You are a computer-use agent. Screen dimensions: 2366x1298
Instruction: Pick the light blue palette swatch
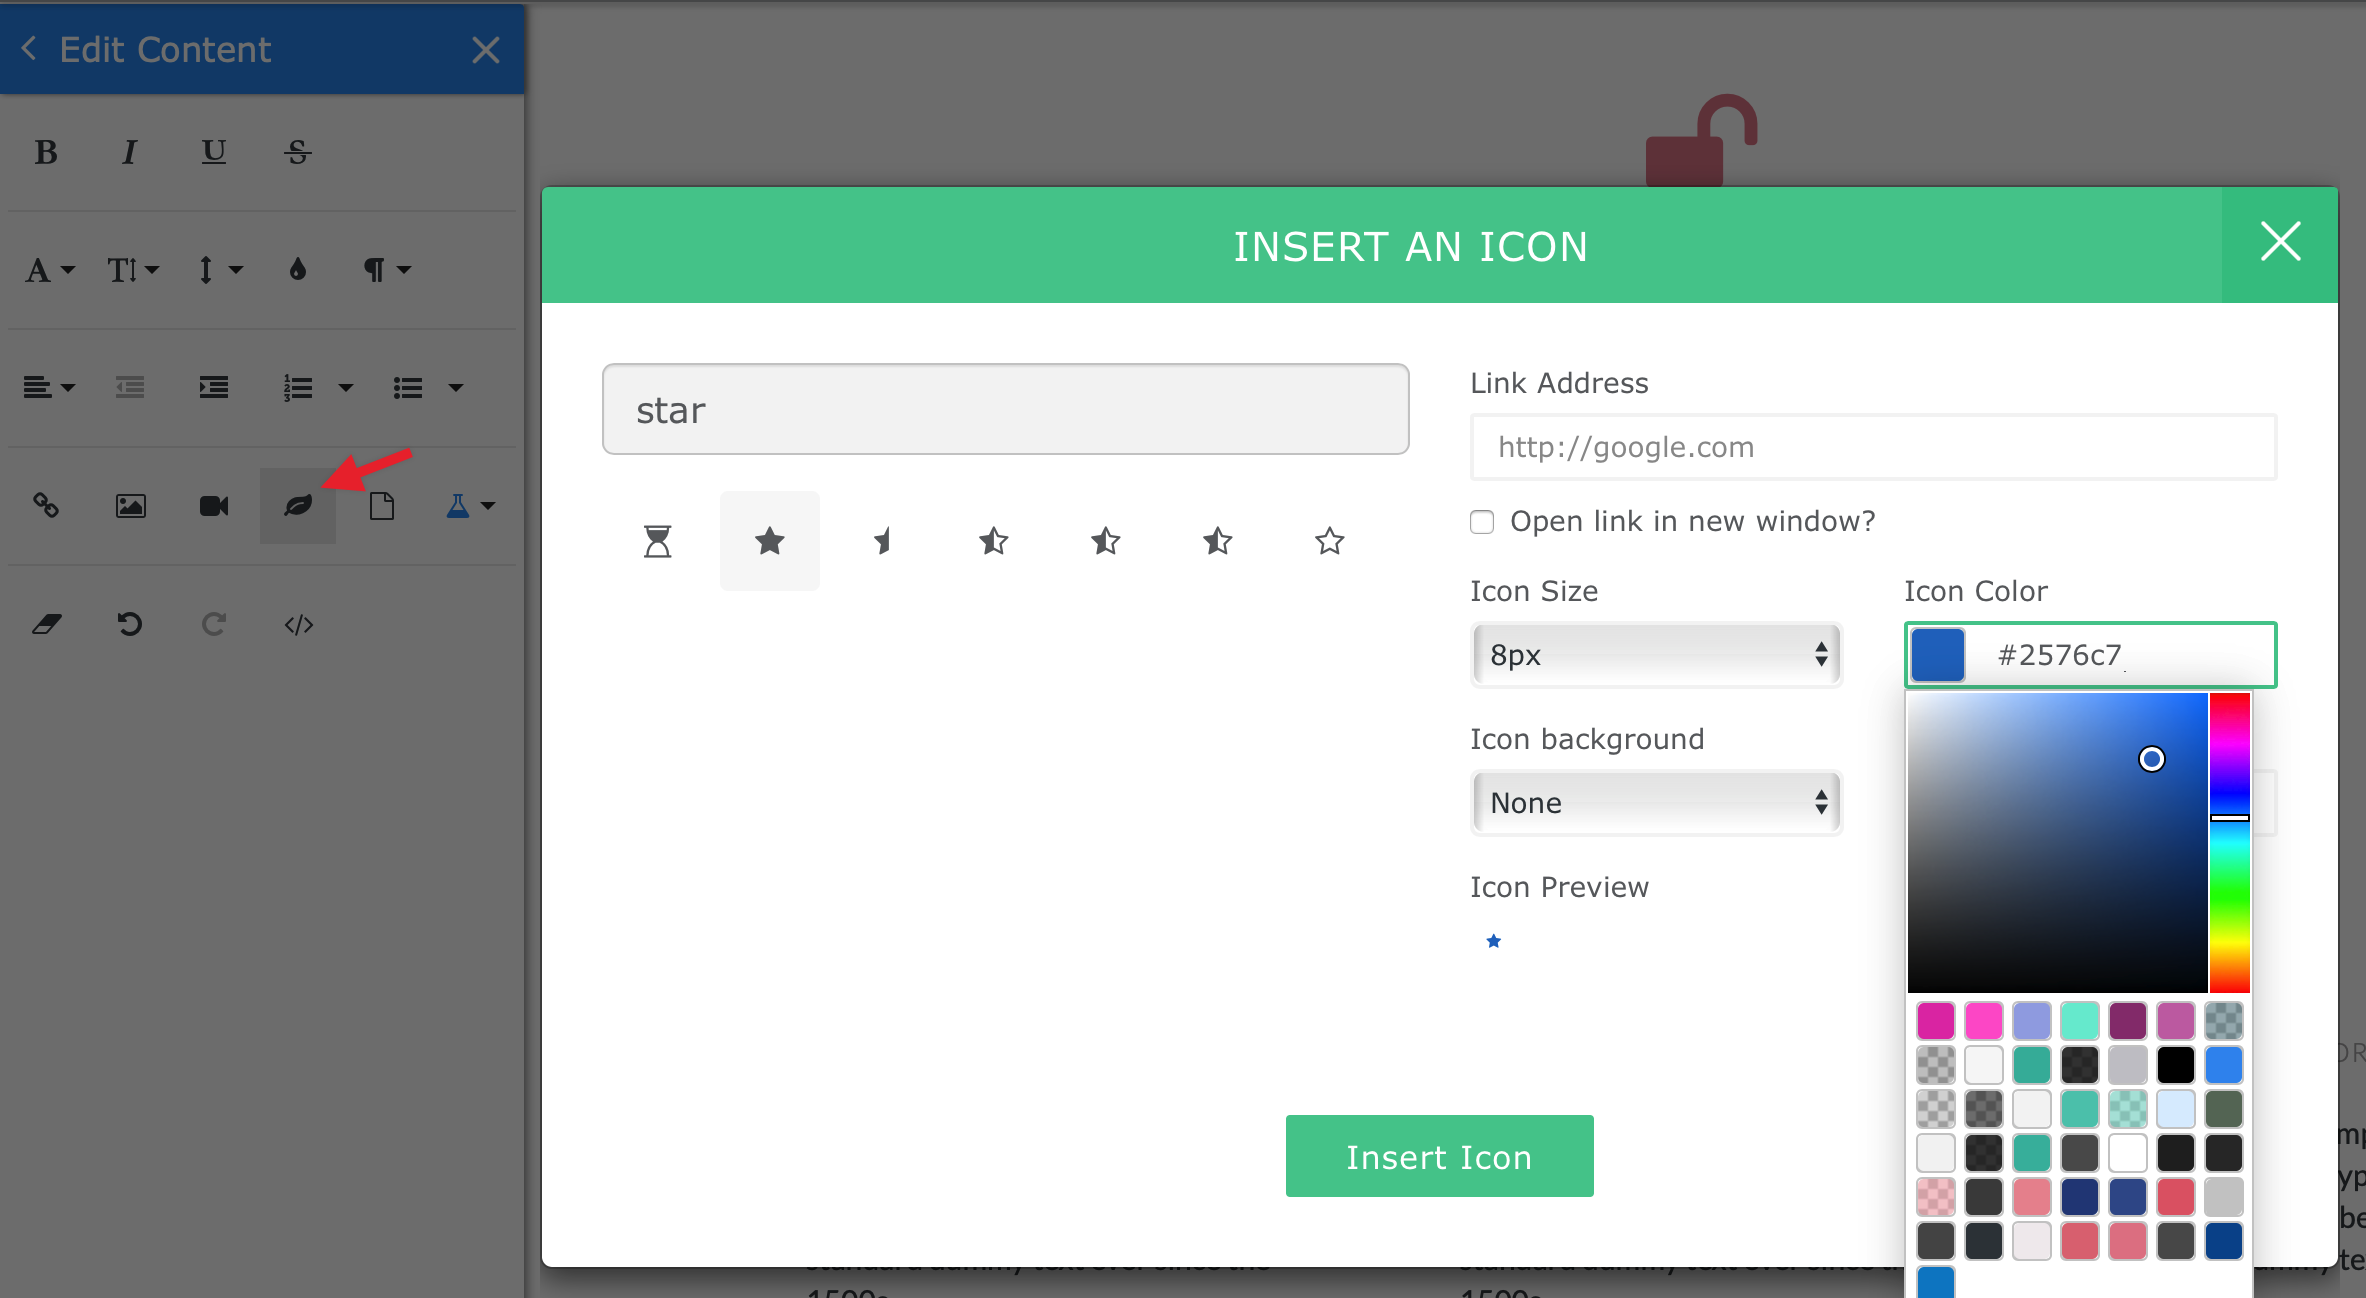tap(2176, 1109)
